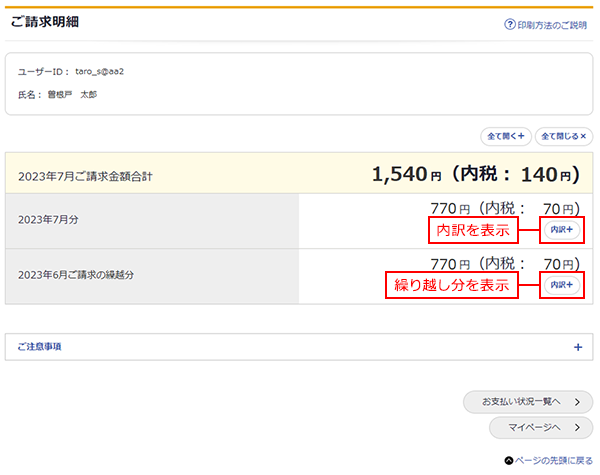Click the plus icon on ご注意事項 row
This screenshot has width=600, height=475.
(x=577, y=347)
